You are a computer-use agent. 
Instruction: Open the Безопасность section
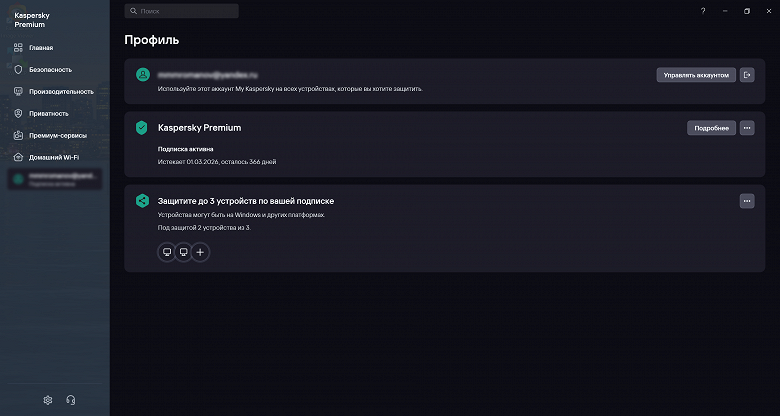[49, 70]
